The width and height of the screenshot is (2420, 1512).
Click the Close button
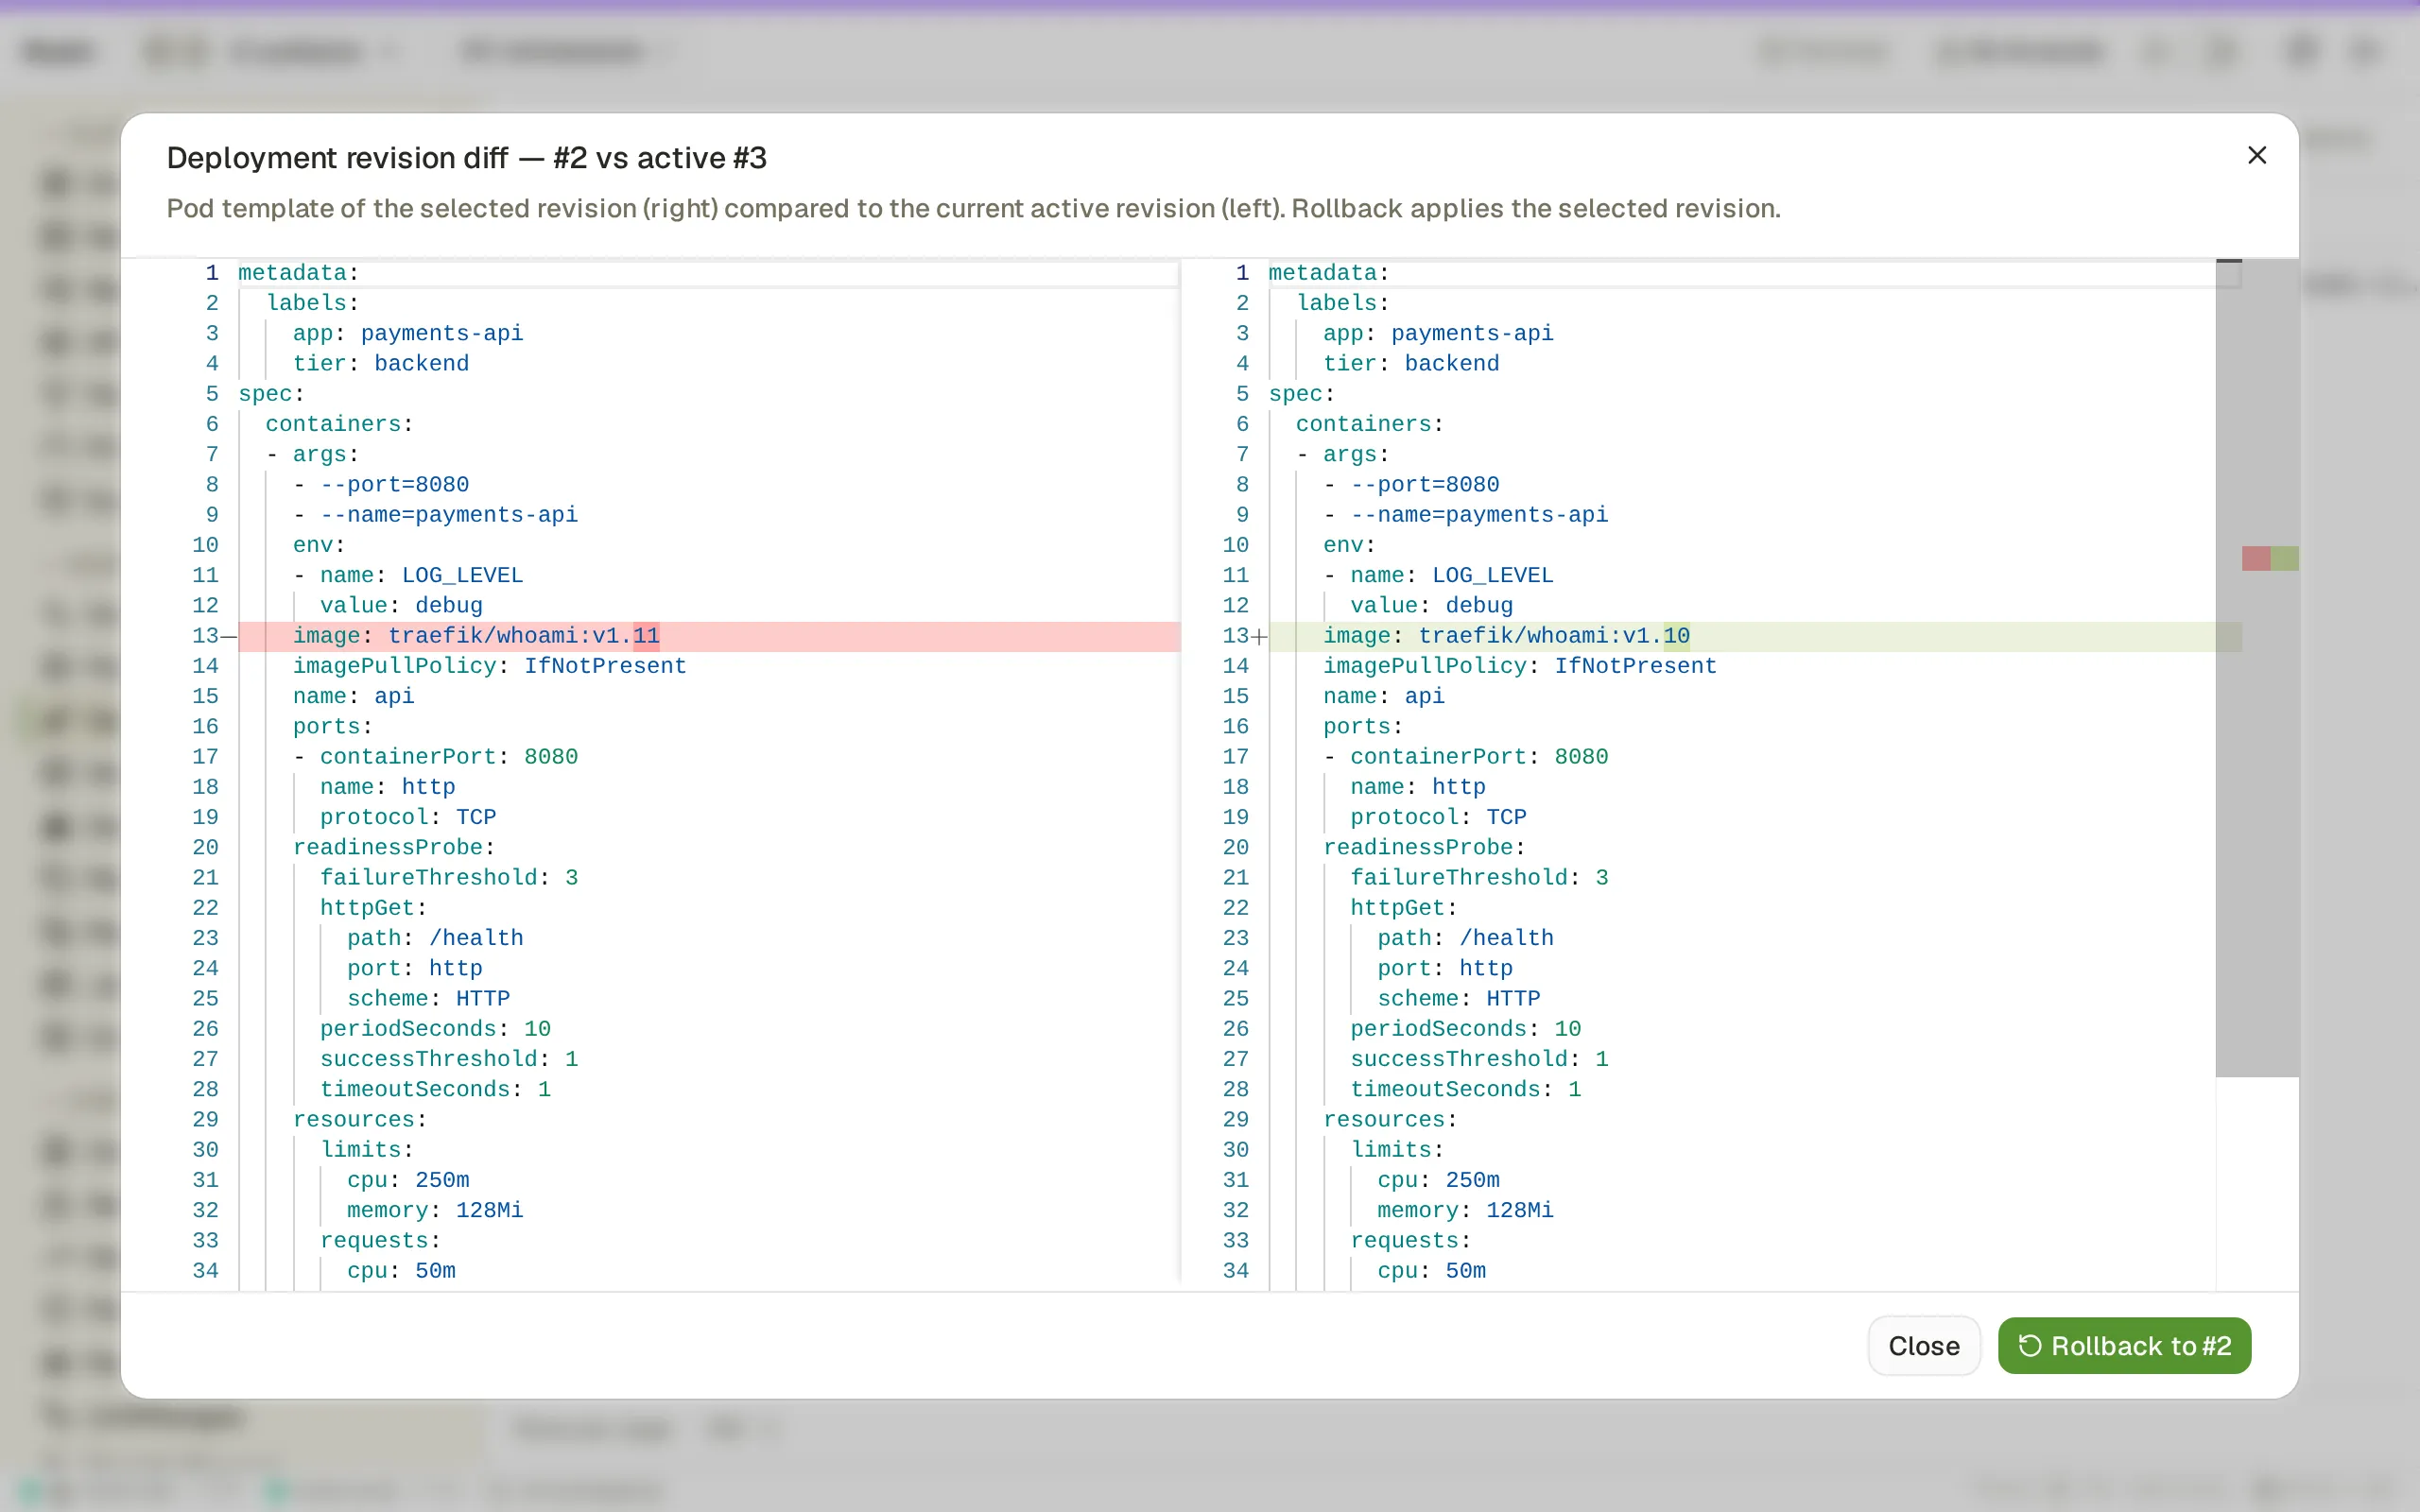pyautogui.click(x=1923, y=1345)
